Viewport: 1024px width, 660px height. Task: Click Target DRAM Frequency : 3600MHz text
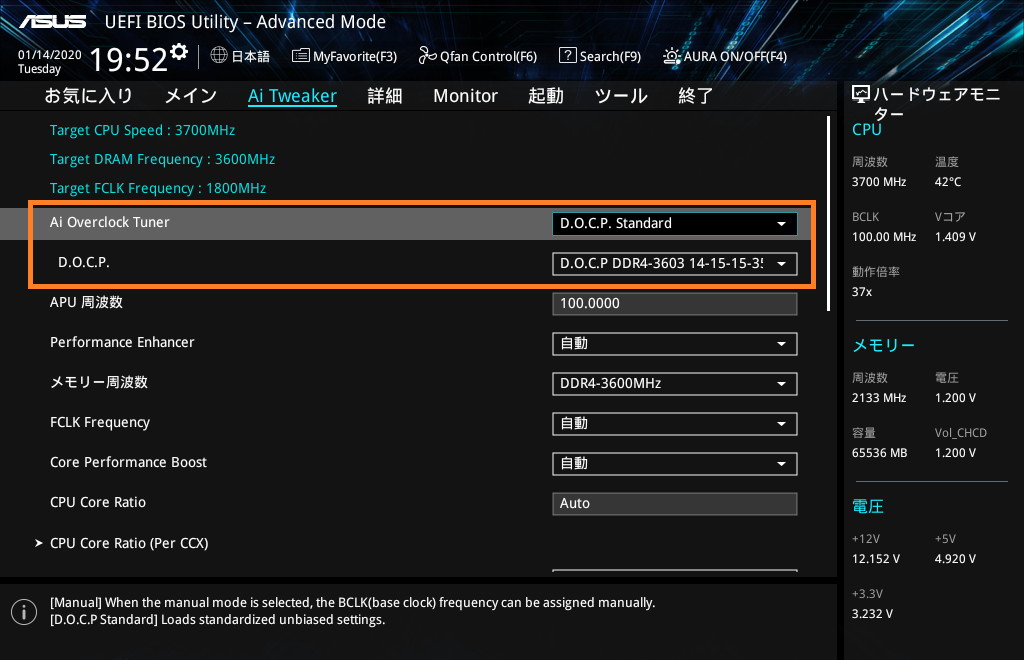click(x=162, y=159)
